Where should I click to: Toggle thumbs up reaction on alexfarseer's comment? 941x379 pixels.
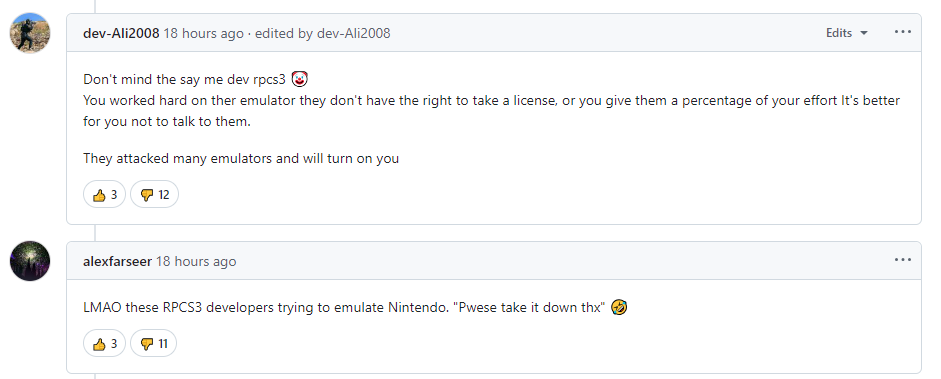point(104,344)
